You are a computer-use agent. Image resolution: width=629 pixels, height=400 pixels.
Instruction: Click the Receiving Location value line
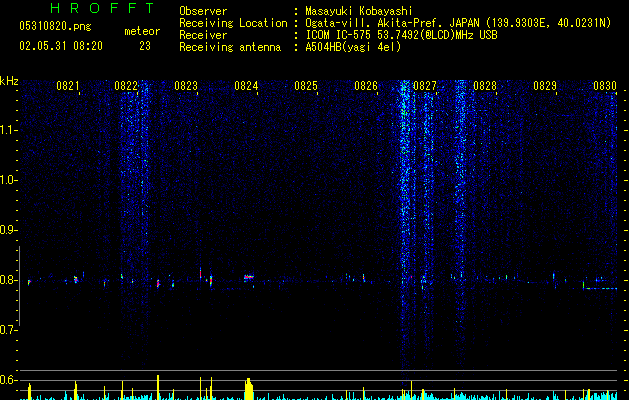point(458,23)
